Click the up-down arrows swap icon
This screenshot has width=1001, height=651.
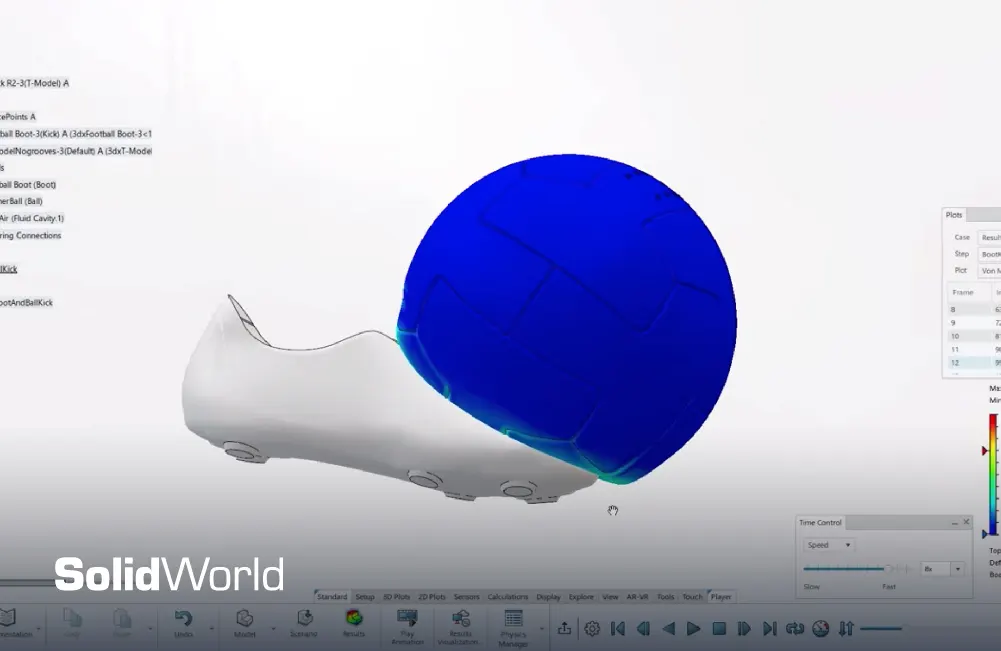(x=846, y=629)
